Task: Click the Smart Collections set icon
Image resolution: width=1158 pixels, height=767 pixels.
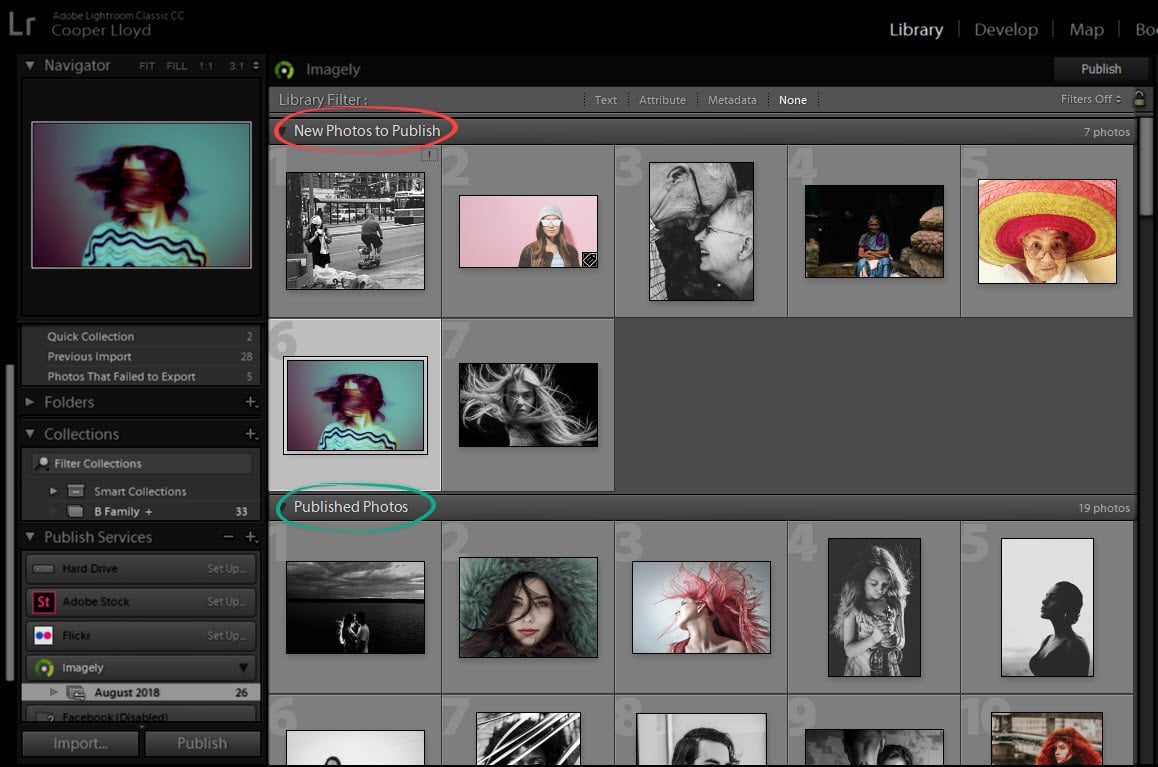Action: [x=75, y=491]
